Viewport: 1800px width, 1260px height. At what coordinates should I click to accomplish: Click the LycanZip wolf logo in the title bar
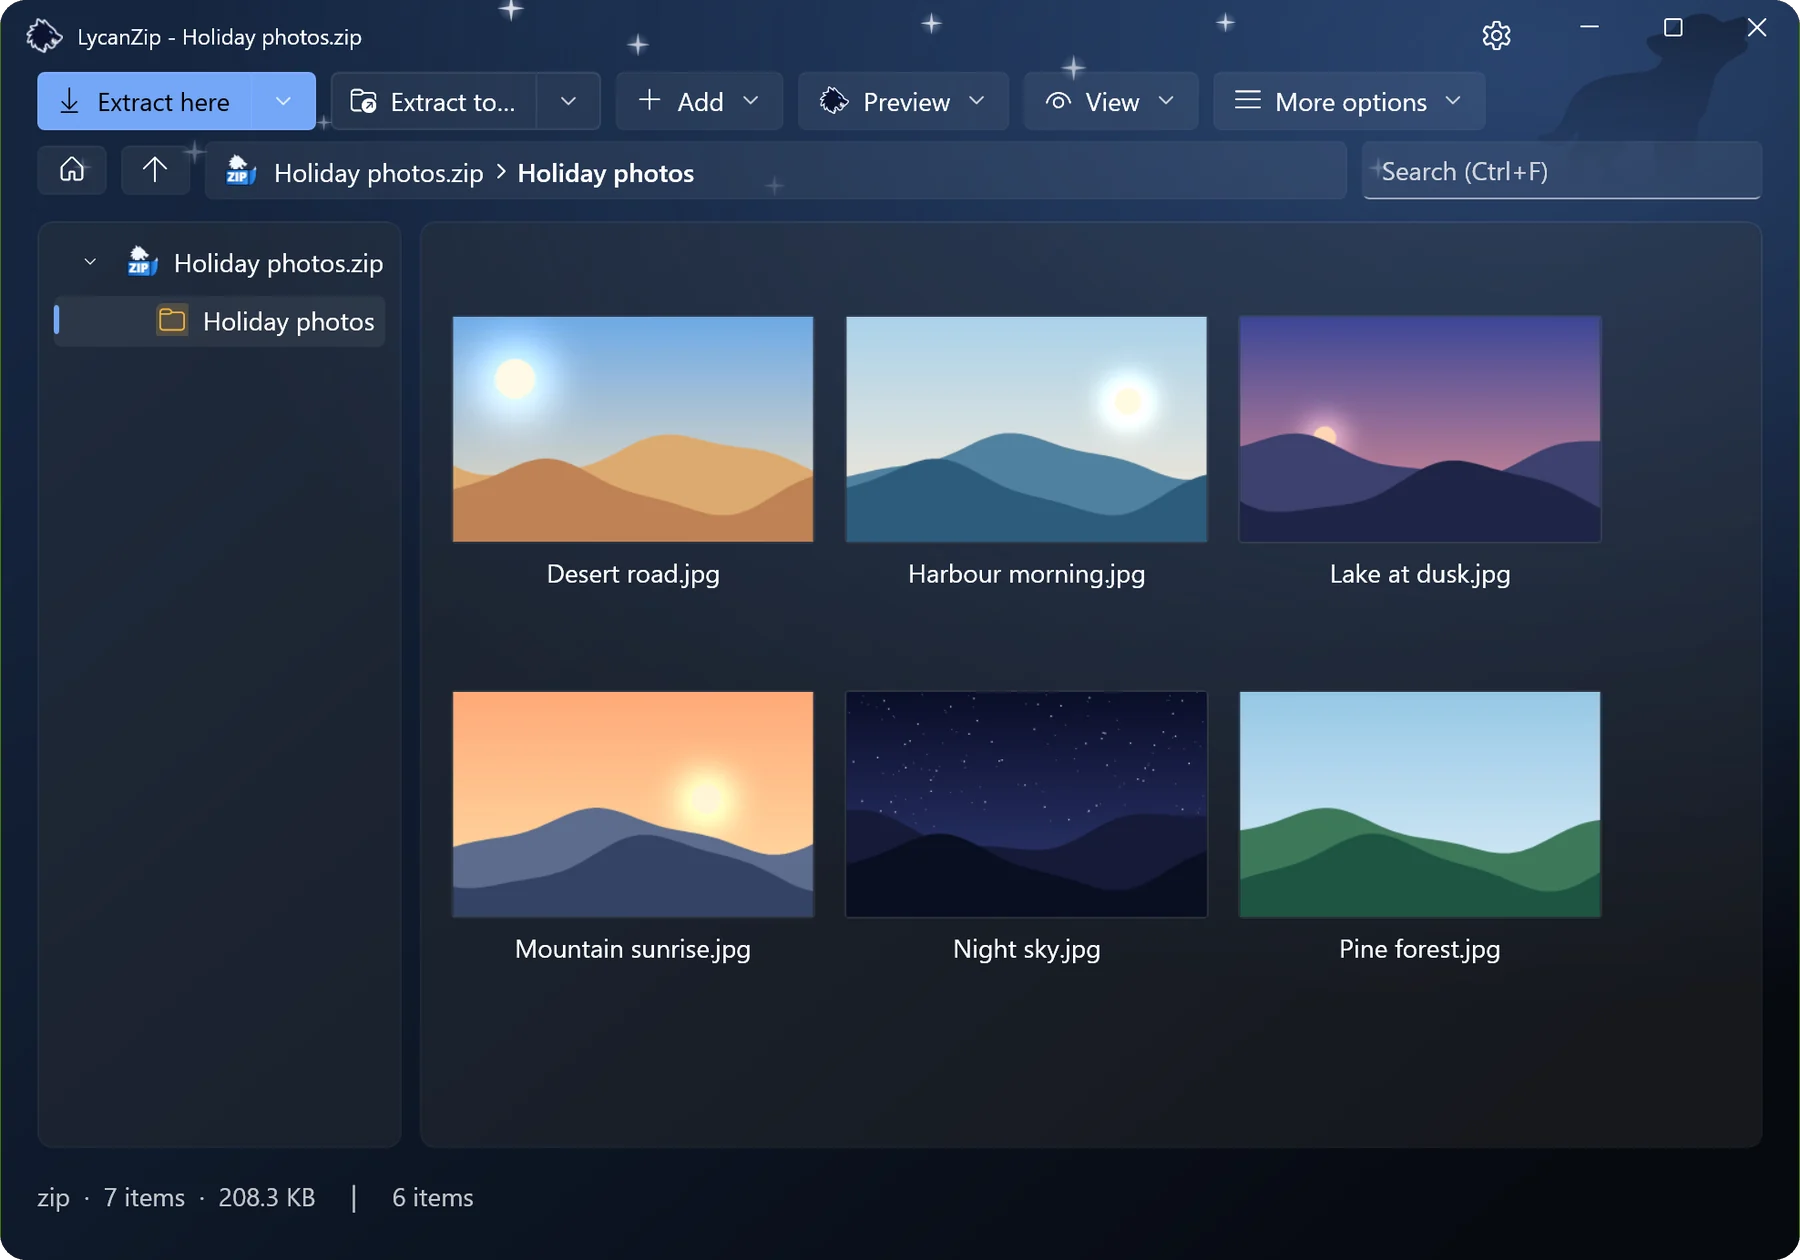44,36
